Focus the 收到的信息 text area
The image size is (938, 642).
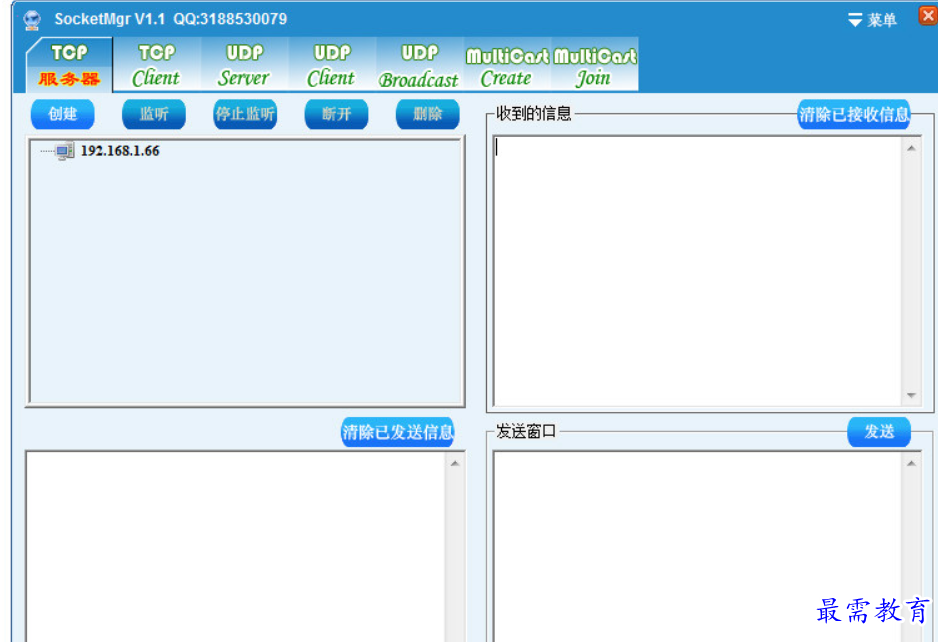[x=698, y=271]
